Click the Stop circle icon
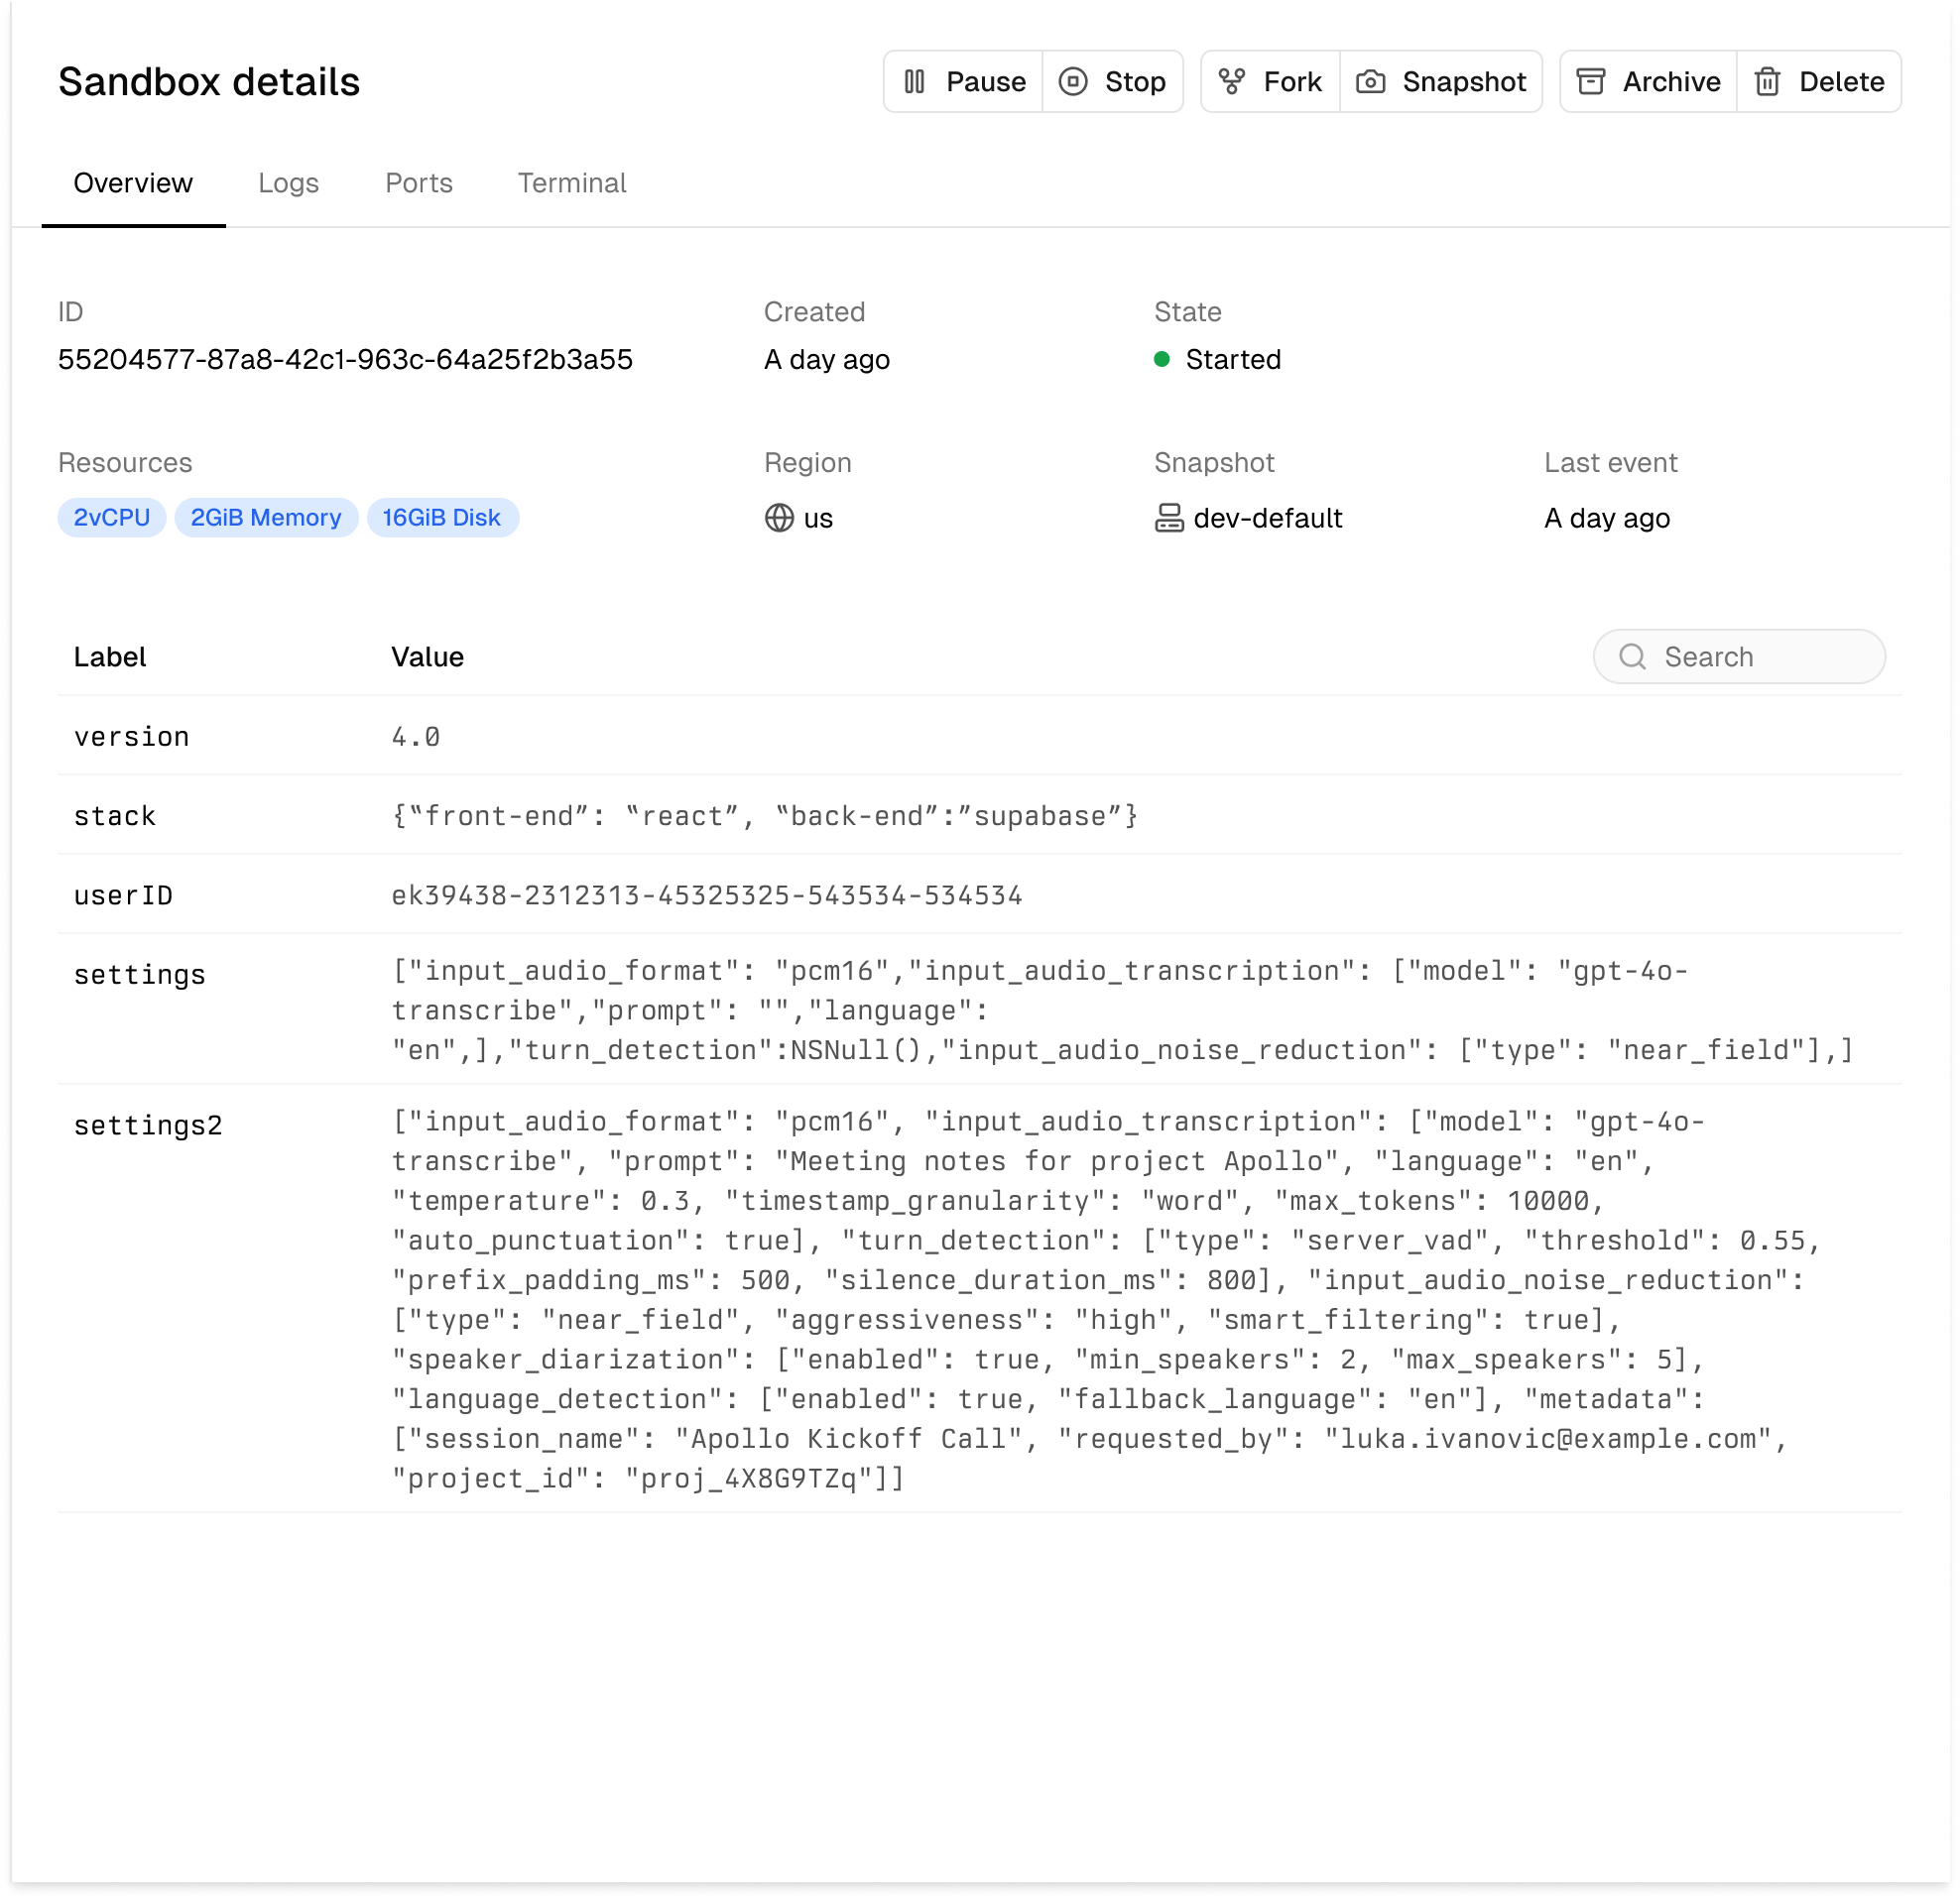The height and width of the screenshot is (1900, 1960). (x=1072, y=82)
